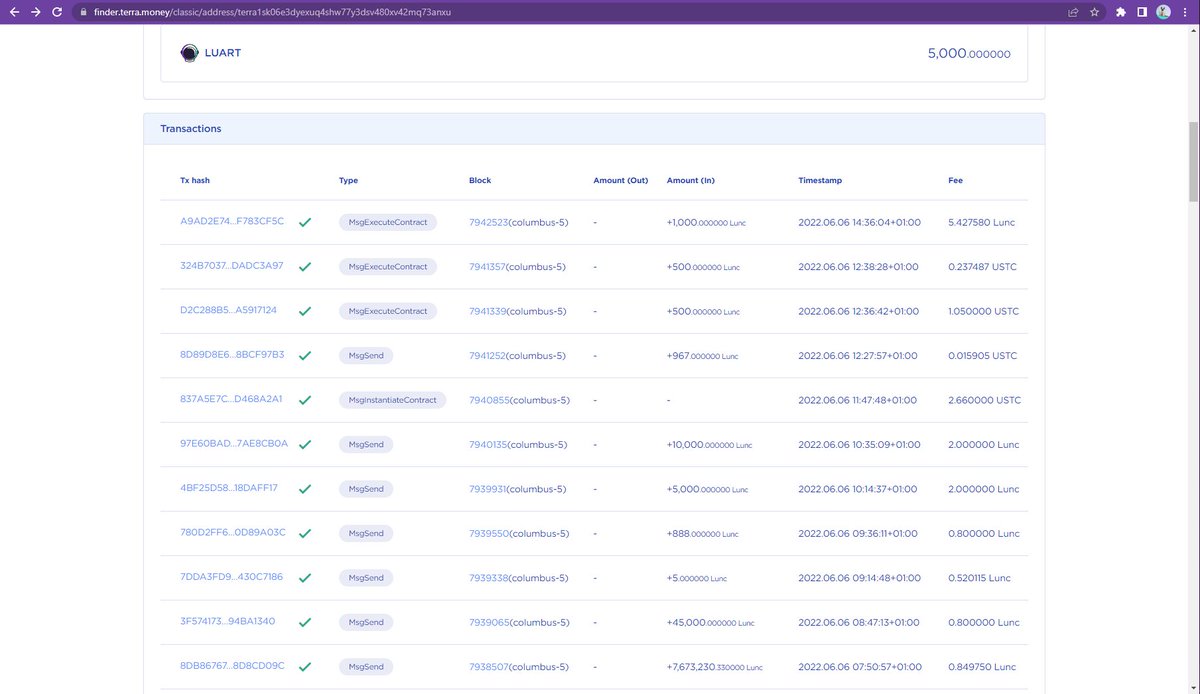Open transaction 8DB86767...8D8CD09C
This screenshot has height=694, width=1200.
[x=232, y=666]
